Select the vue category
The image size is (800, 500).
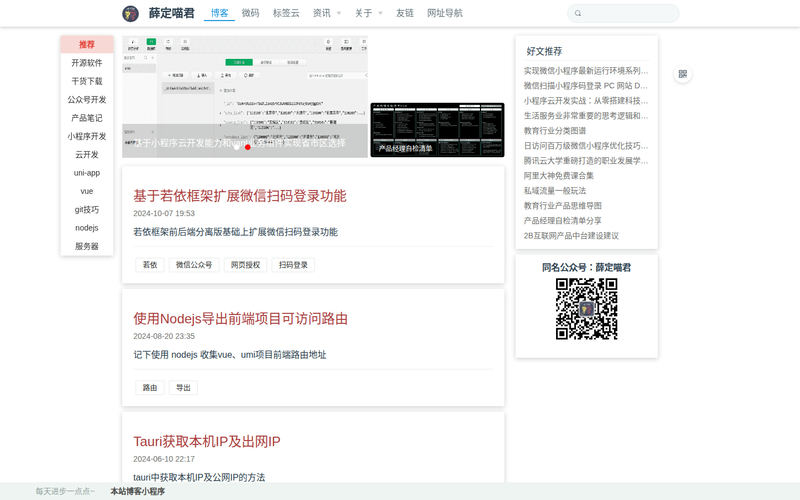87,191
